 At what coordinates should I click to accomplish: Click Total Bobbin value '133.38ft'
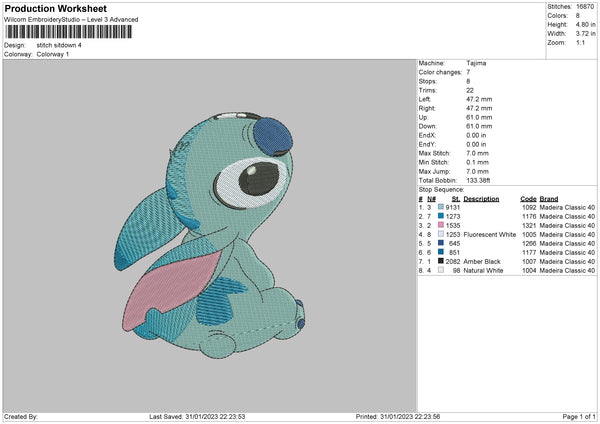pyautogui.click(x=478, y=180)
